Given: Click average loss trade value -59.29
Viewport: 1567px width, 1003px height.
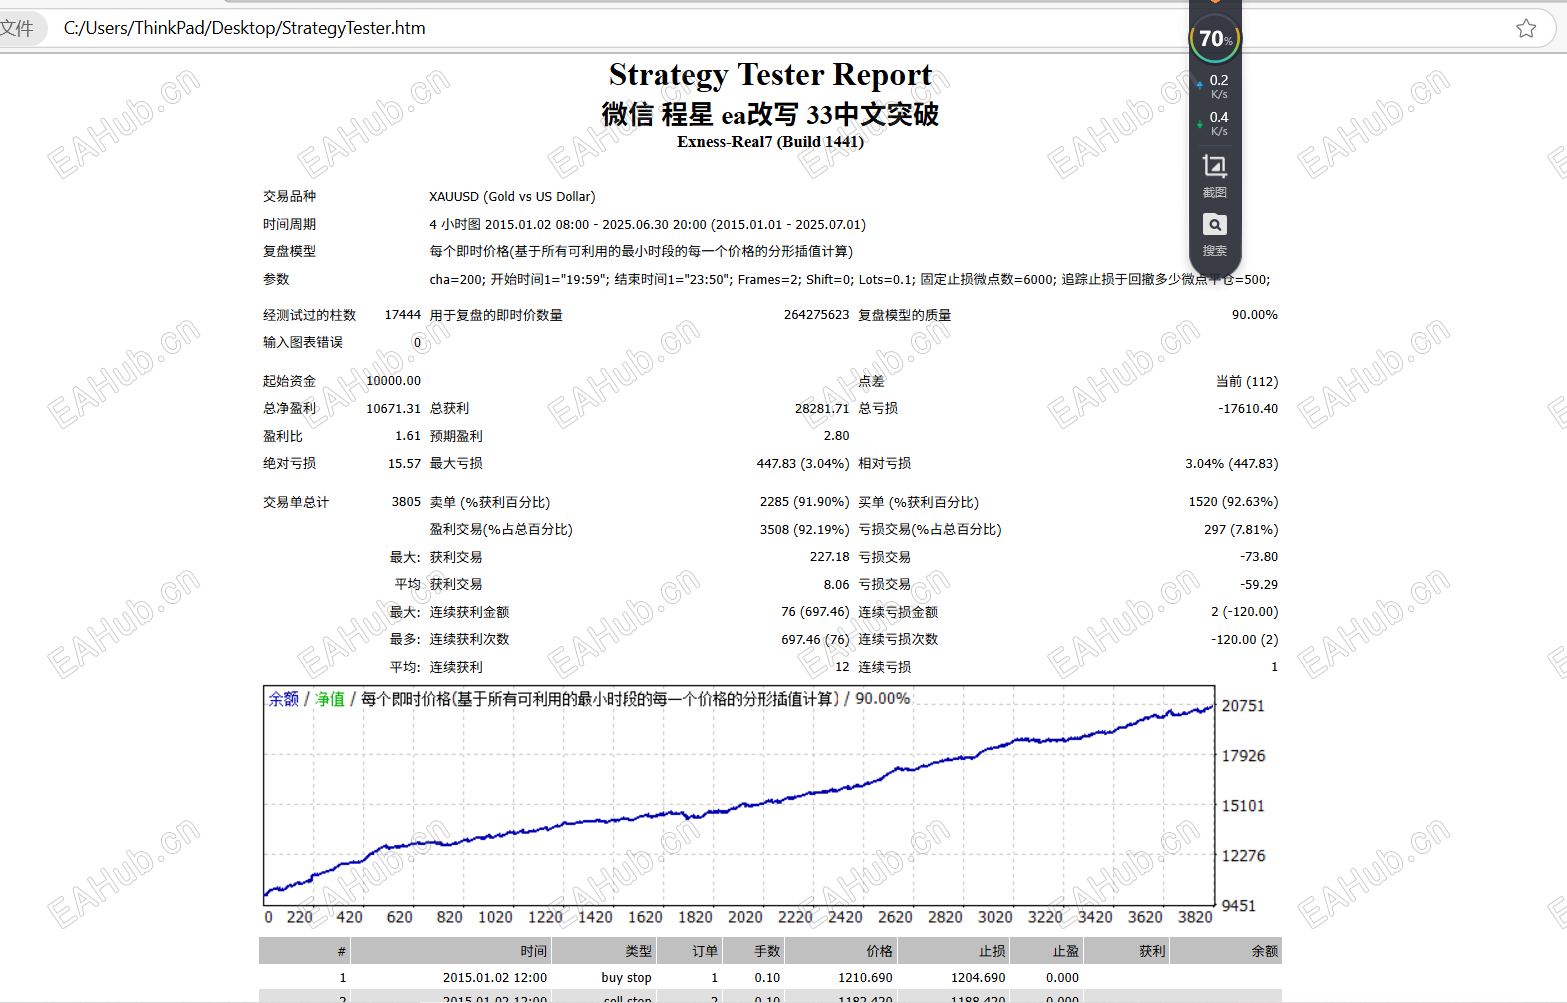Looking at the screenshot, I should pos(1259,585).
